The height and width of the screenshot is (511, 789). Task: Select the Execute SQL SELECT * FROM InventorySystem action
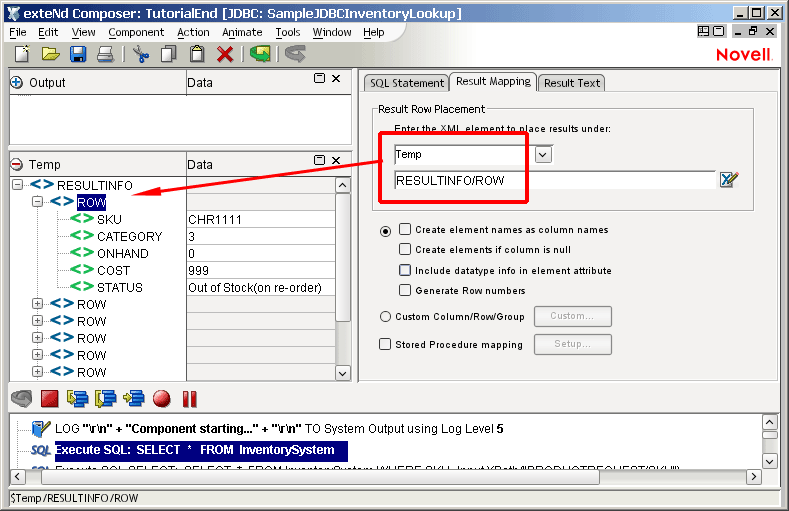click(201, 450)
